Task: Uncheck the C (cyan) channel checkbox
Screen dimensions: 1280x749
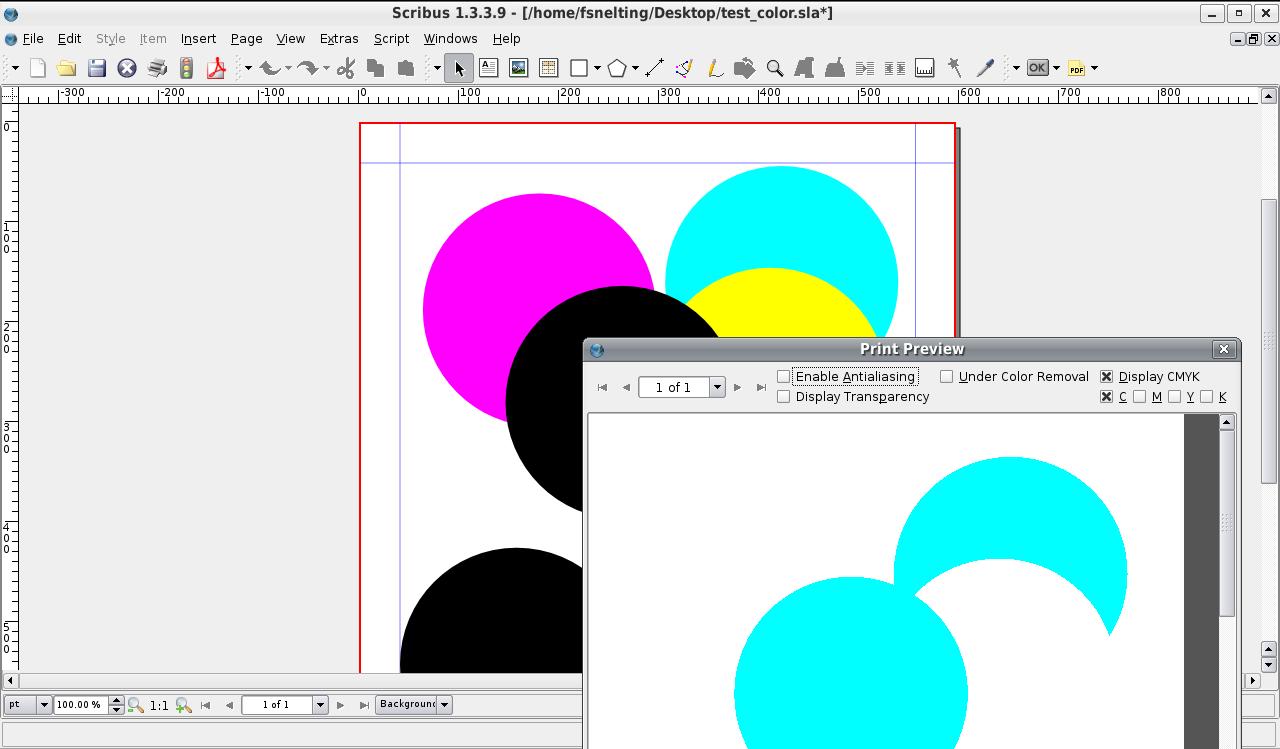Action: coord(1107,397)
